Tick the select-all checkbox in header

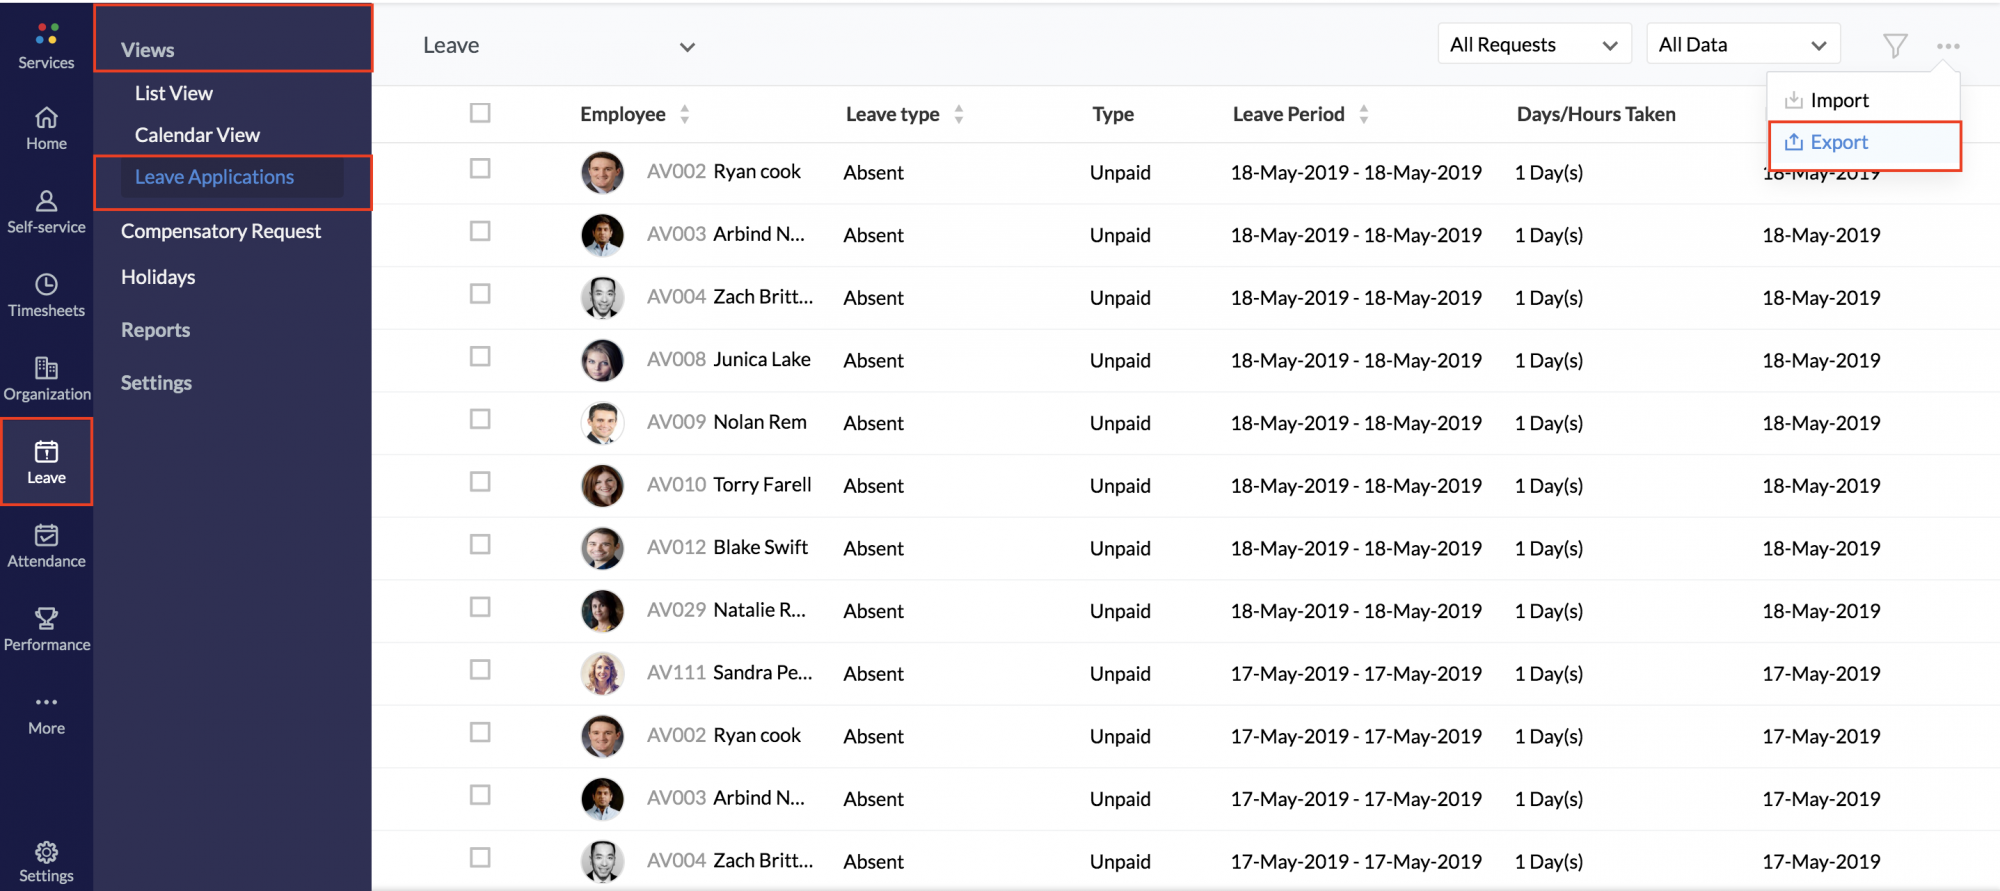click(480, 113)
